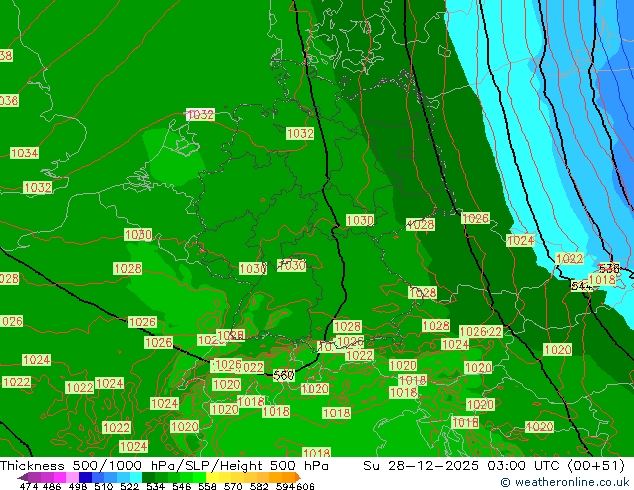The height and width of the screenshot is (490, 634).
Task: Click the '536' height contour label
Action: [x=609, y=268]
